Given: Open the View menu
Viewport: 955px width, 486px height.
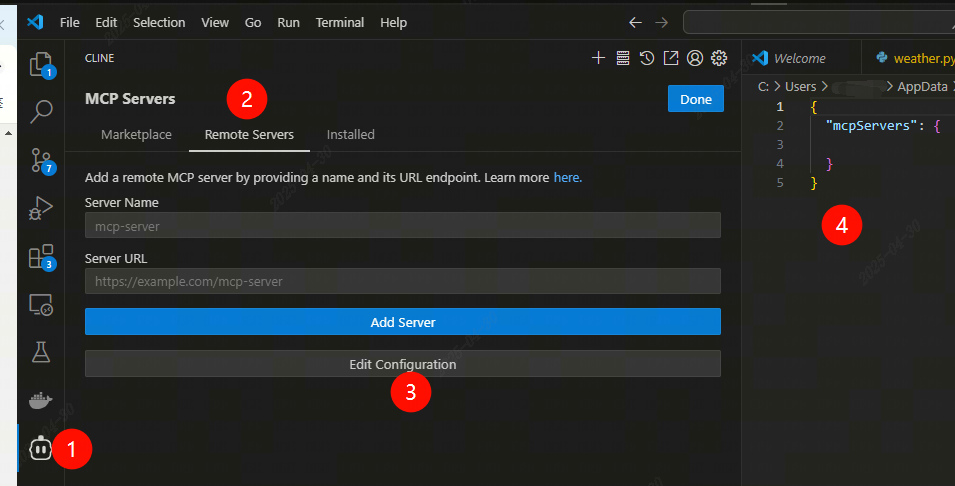Looking at the screenshot, I should pos(215,23).
